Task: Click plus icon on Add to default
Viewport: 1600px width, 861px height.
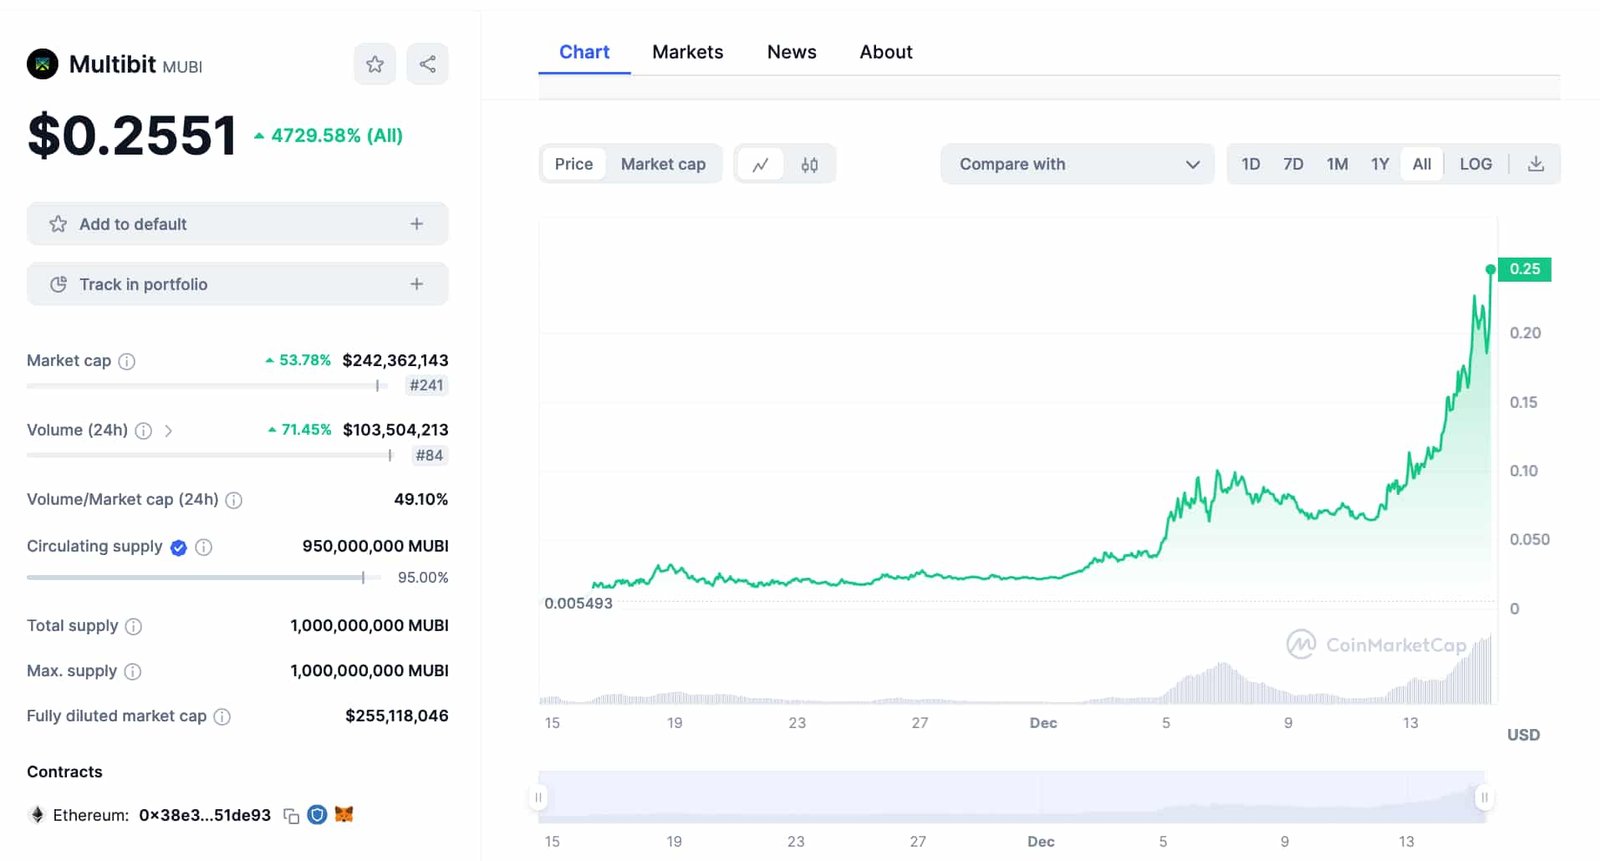Action: click(417, 224)
